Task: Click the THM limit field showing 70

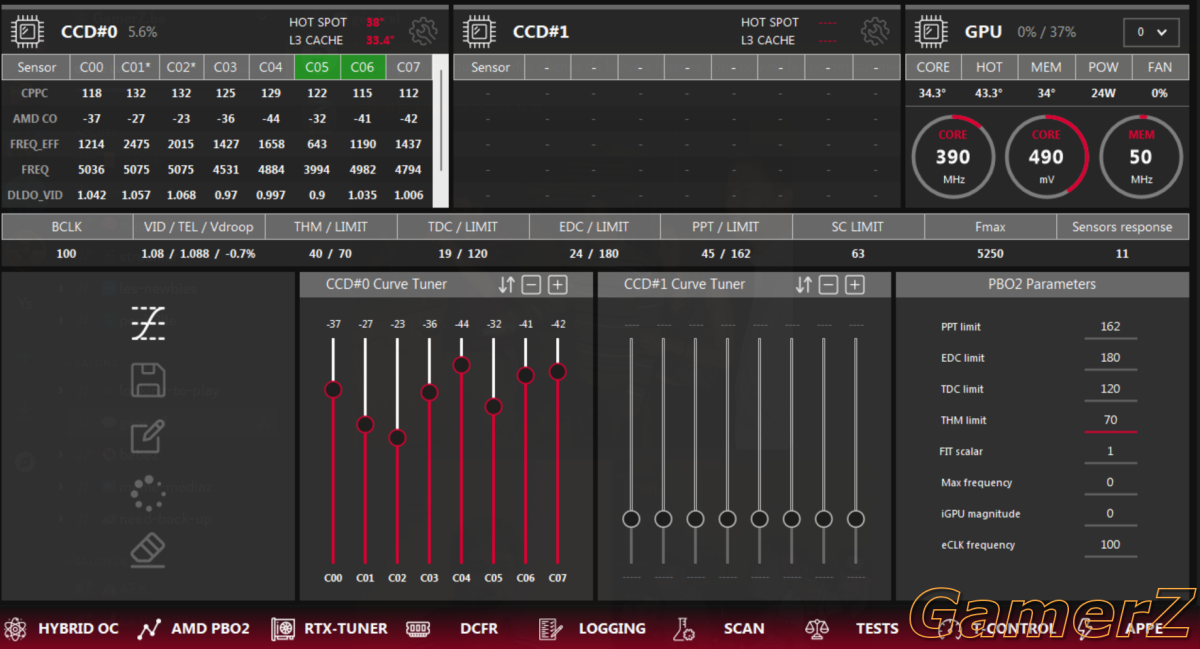Action: [1110, 420]
